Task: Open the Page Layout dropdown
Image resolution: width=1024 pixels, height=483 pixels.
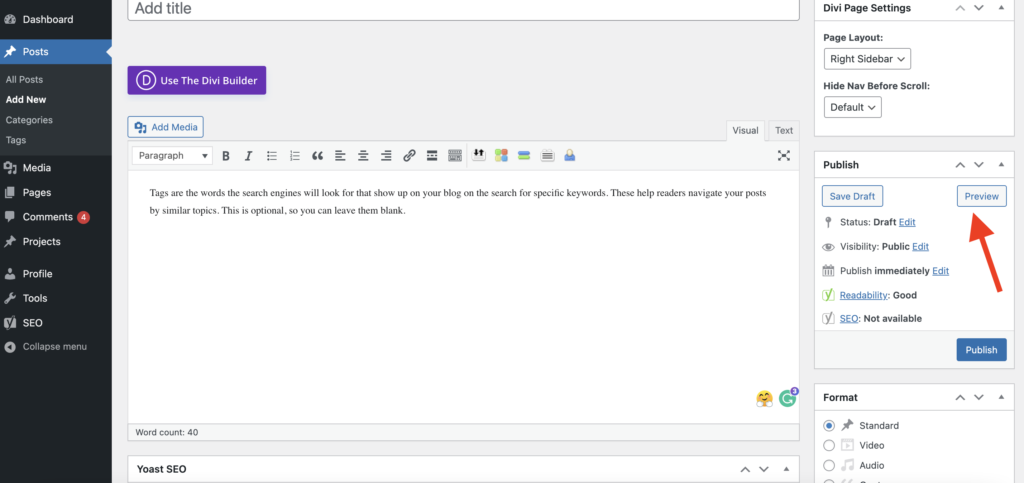Action: [x=866, y=59]
